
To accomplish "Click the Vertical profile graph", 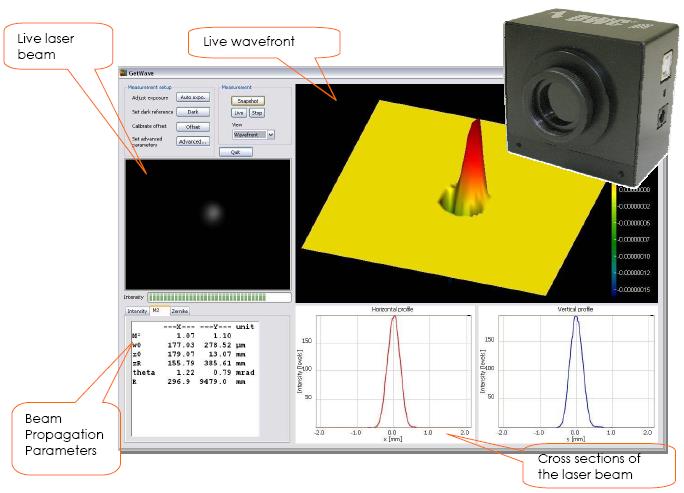I will pos(576,371).
